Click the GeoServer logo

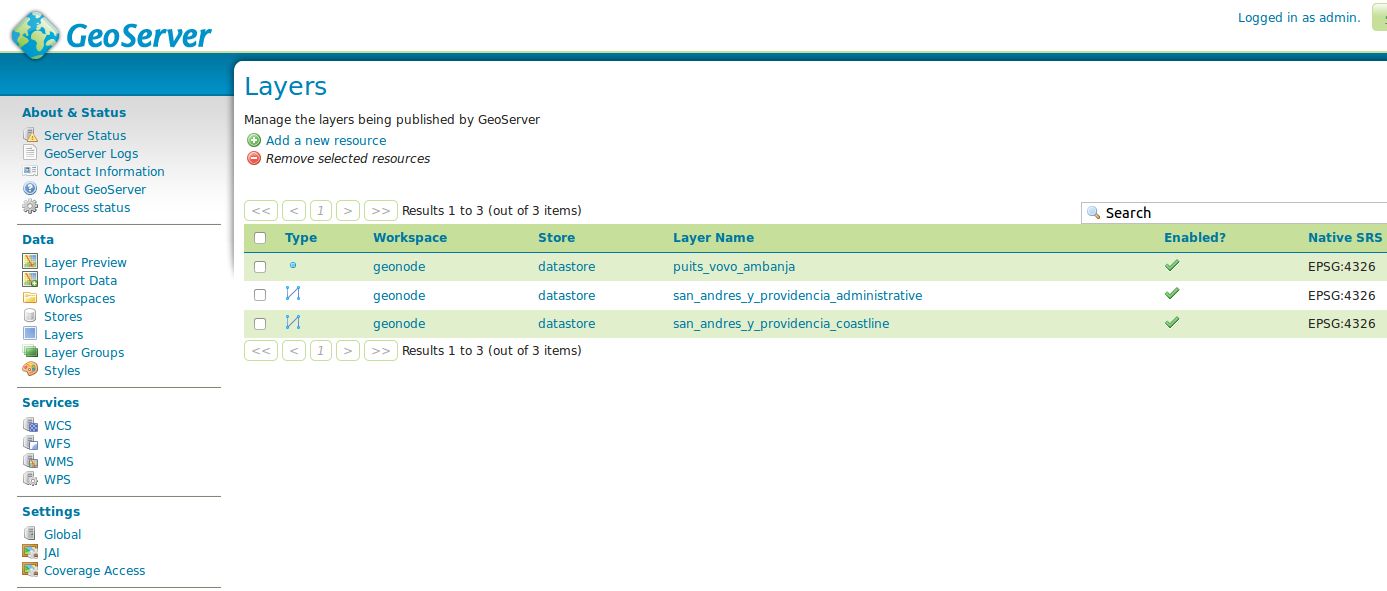pyautogui.click(x=112, y=33)
